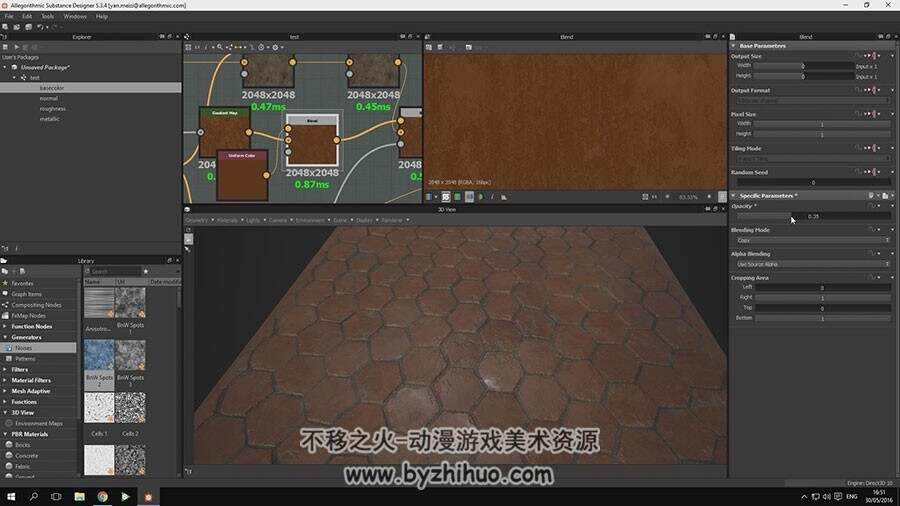Select Patterns under Generators

[x=25, y=359]
